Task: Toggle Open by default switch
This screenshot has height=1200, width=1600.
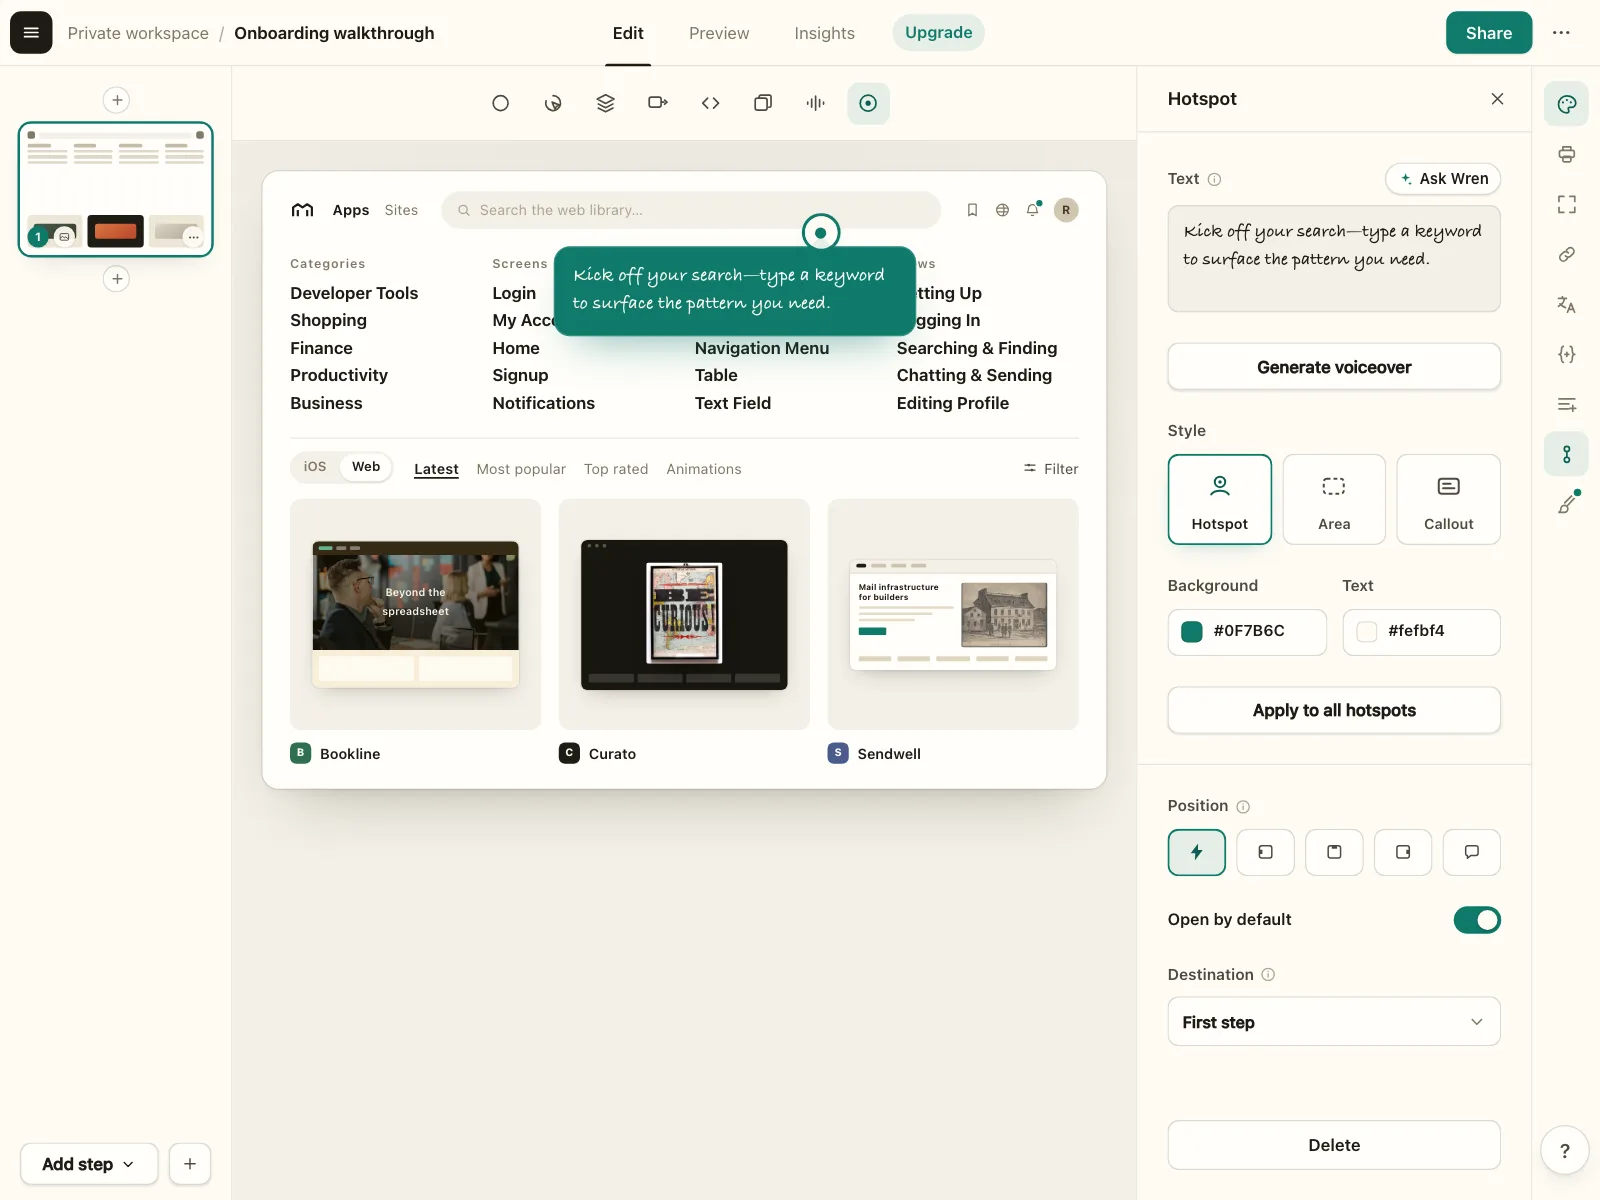Action: pyautogui.click(x=1477, y=920)
